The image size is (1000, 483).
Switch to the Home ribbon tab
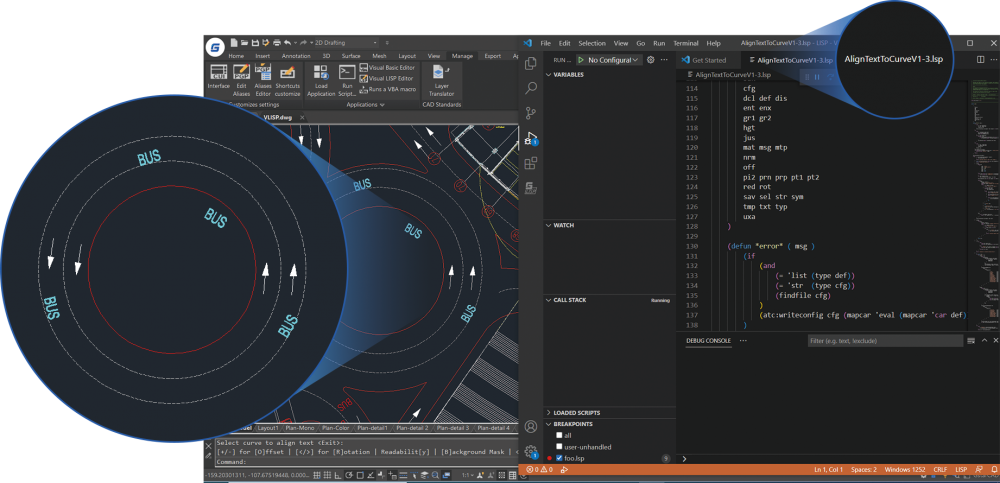pyautogui.click(x=236, y=56)
